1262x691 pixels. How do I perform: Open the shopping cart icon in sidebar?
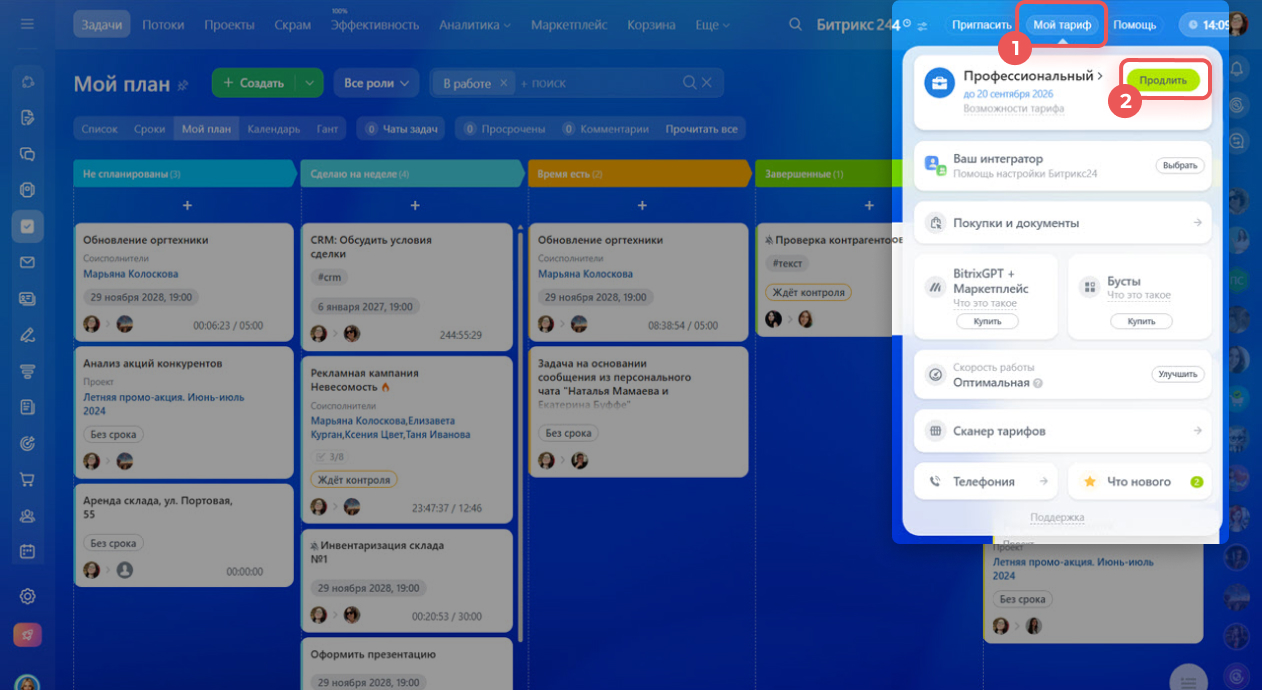pos(27,479)
